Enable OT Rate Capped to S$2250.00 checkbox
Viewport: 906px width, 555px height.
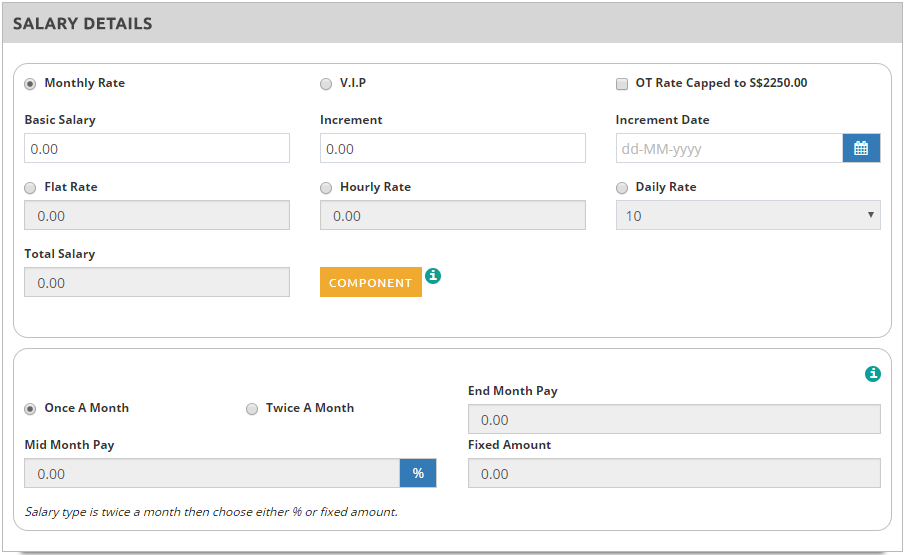[622, 84]
